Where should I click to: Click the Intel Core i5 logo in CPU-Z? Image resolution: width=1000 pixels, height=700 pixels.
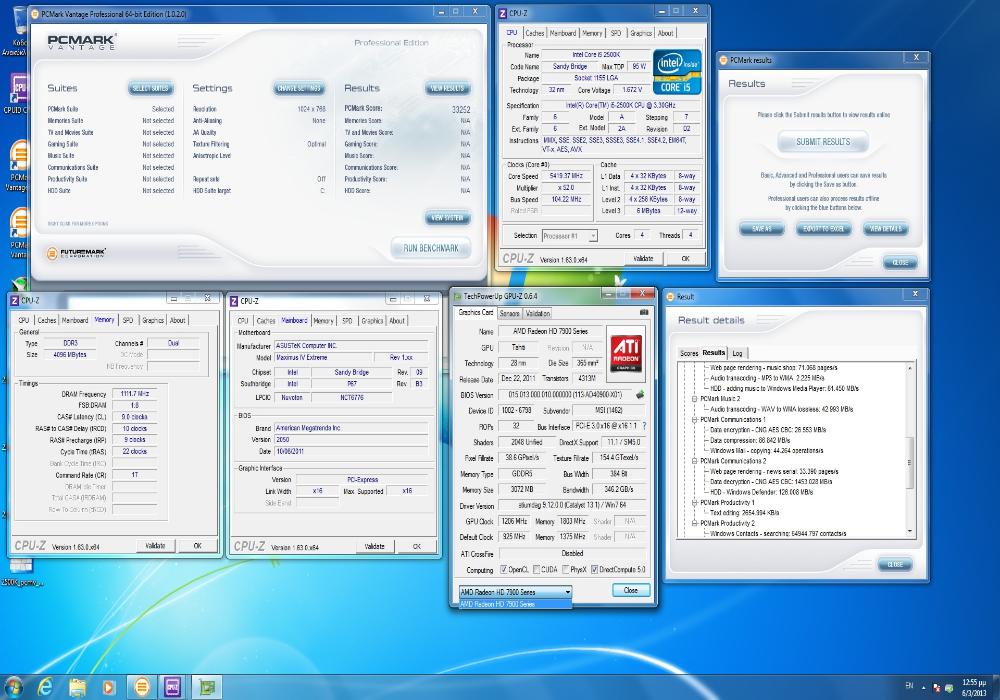click(676, 72)
